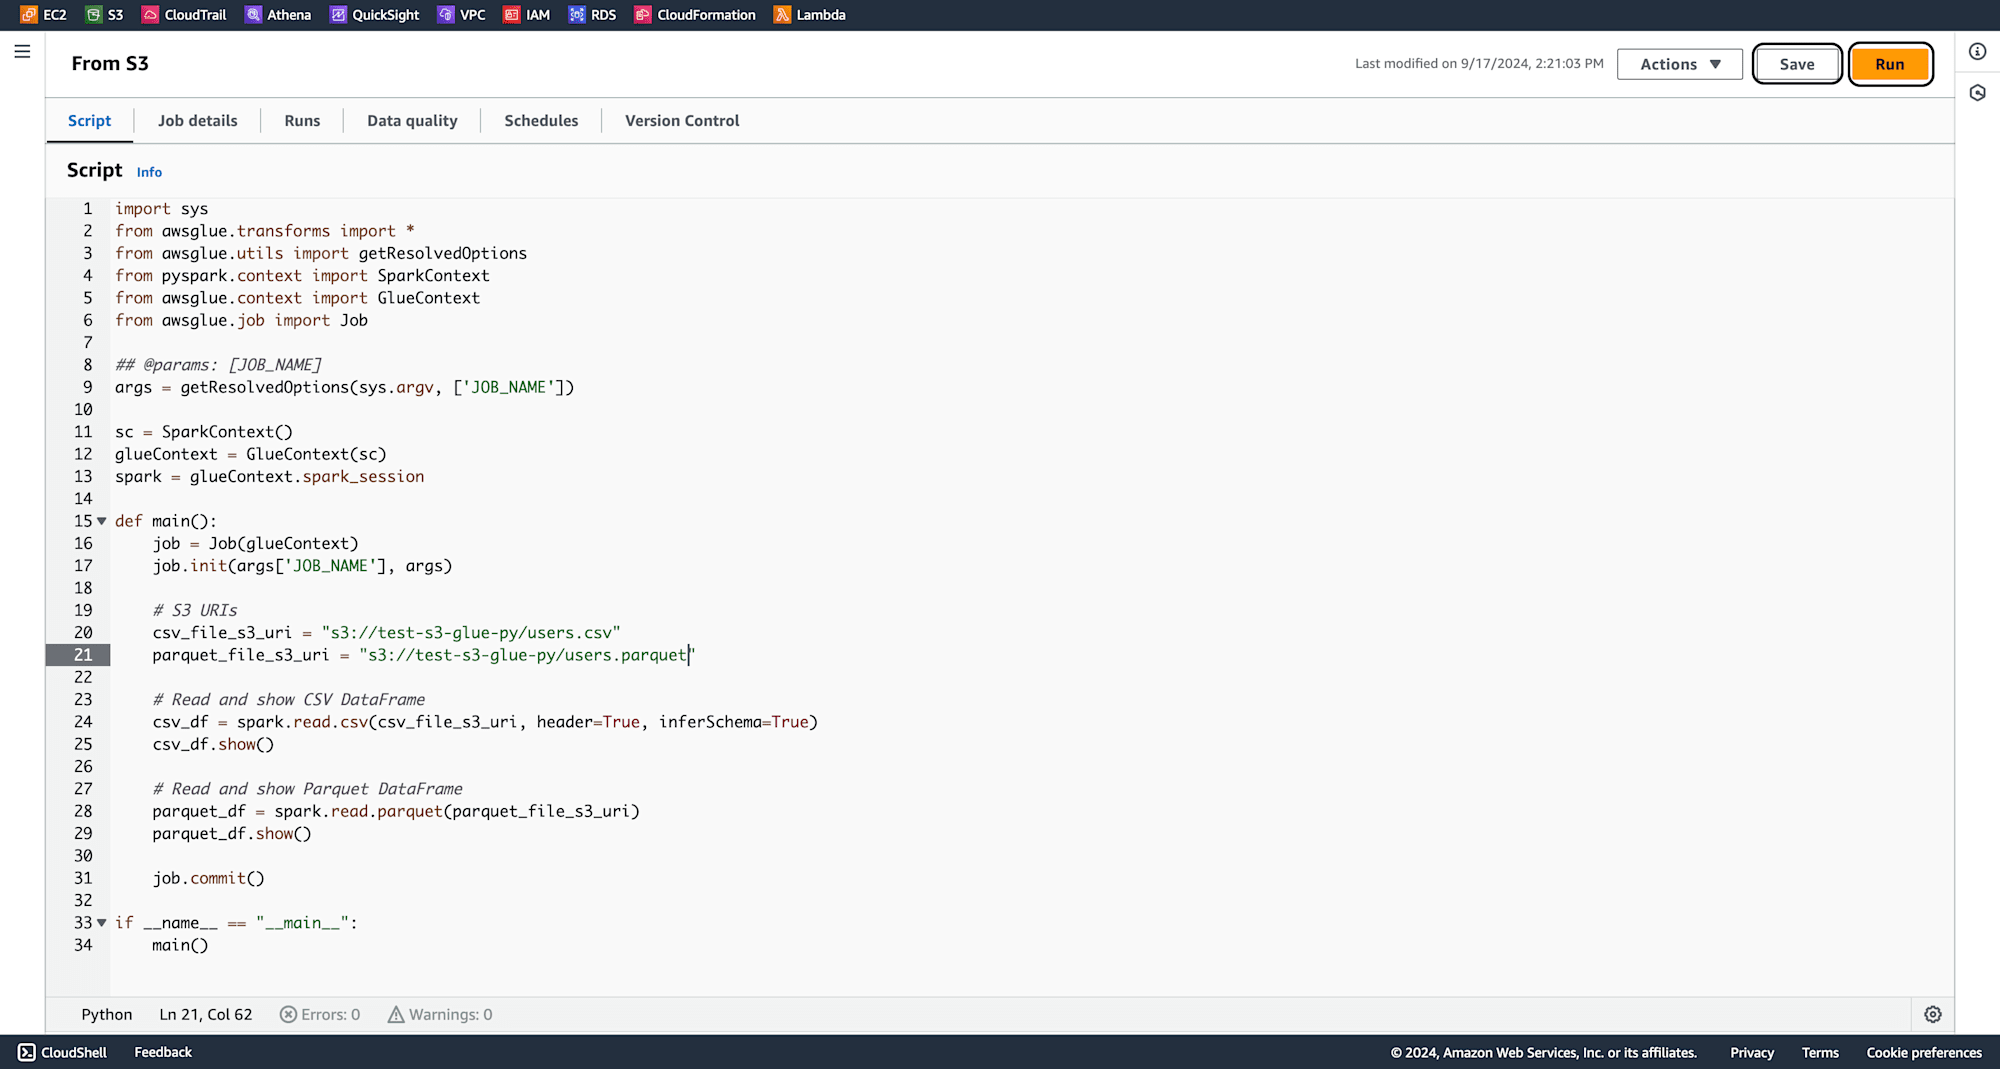The width and height of the screenshot is (2000, 1069).
Task: Click the Python language status entry
Action: click(107, 1014)
